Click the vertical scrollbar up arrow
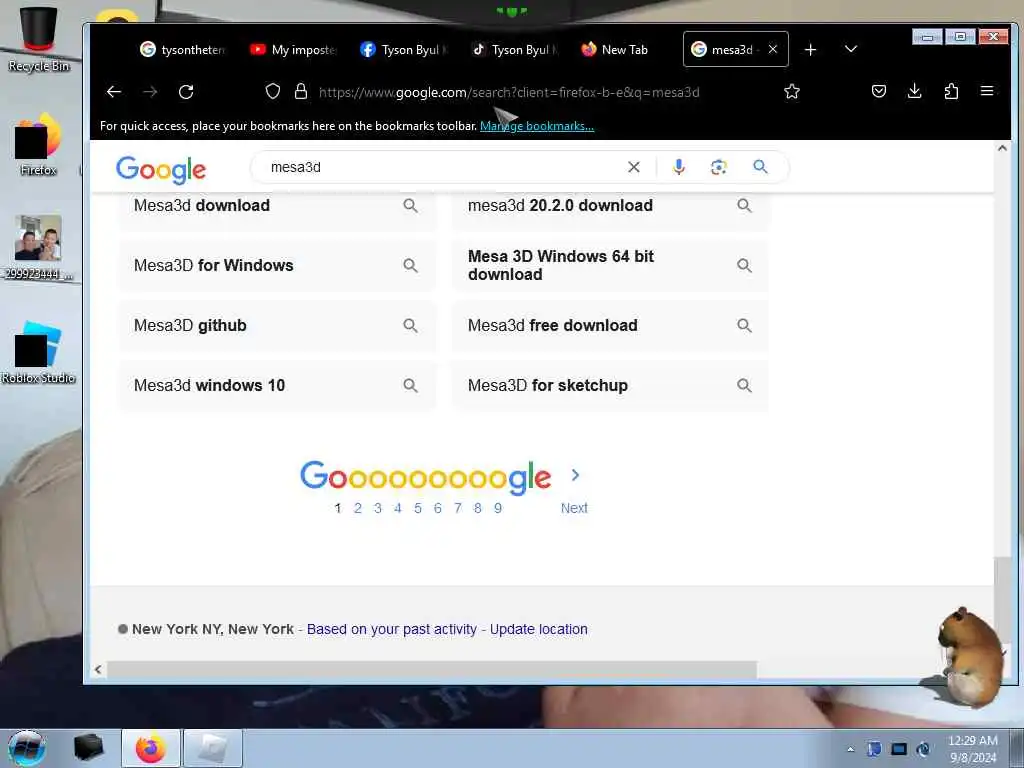 coord(1002,148)
